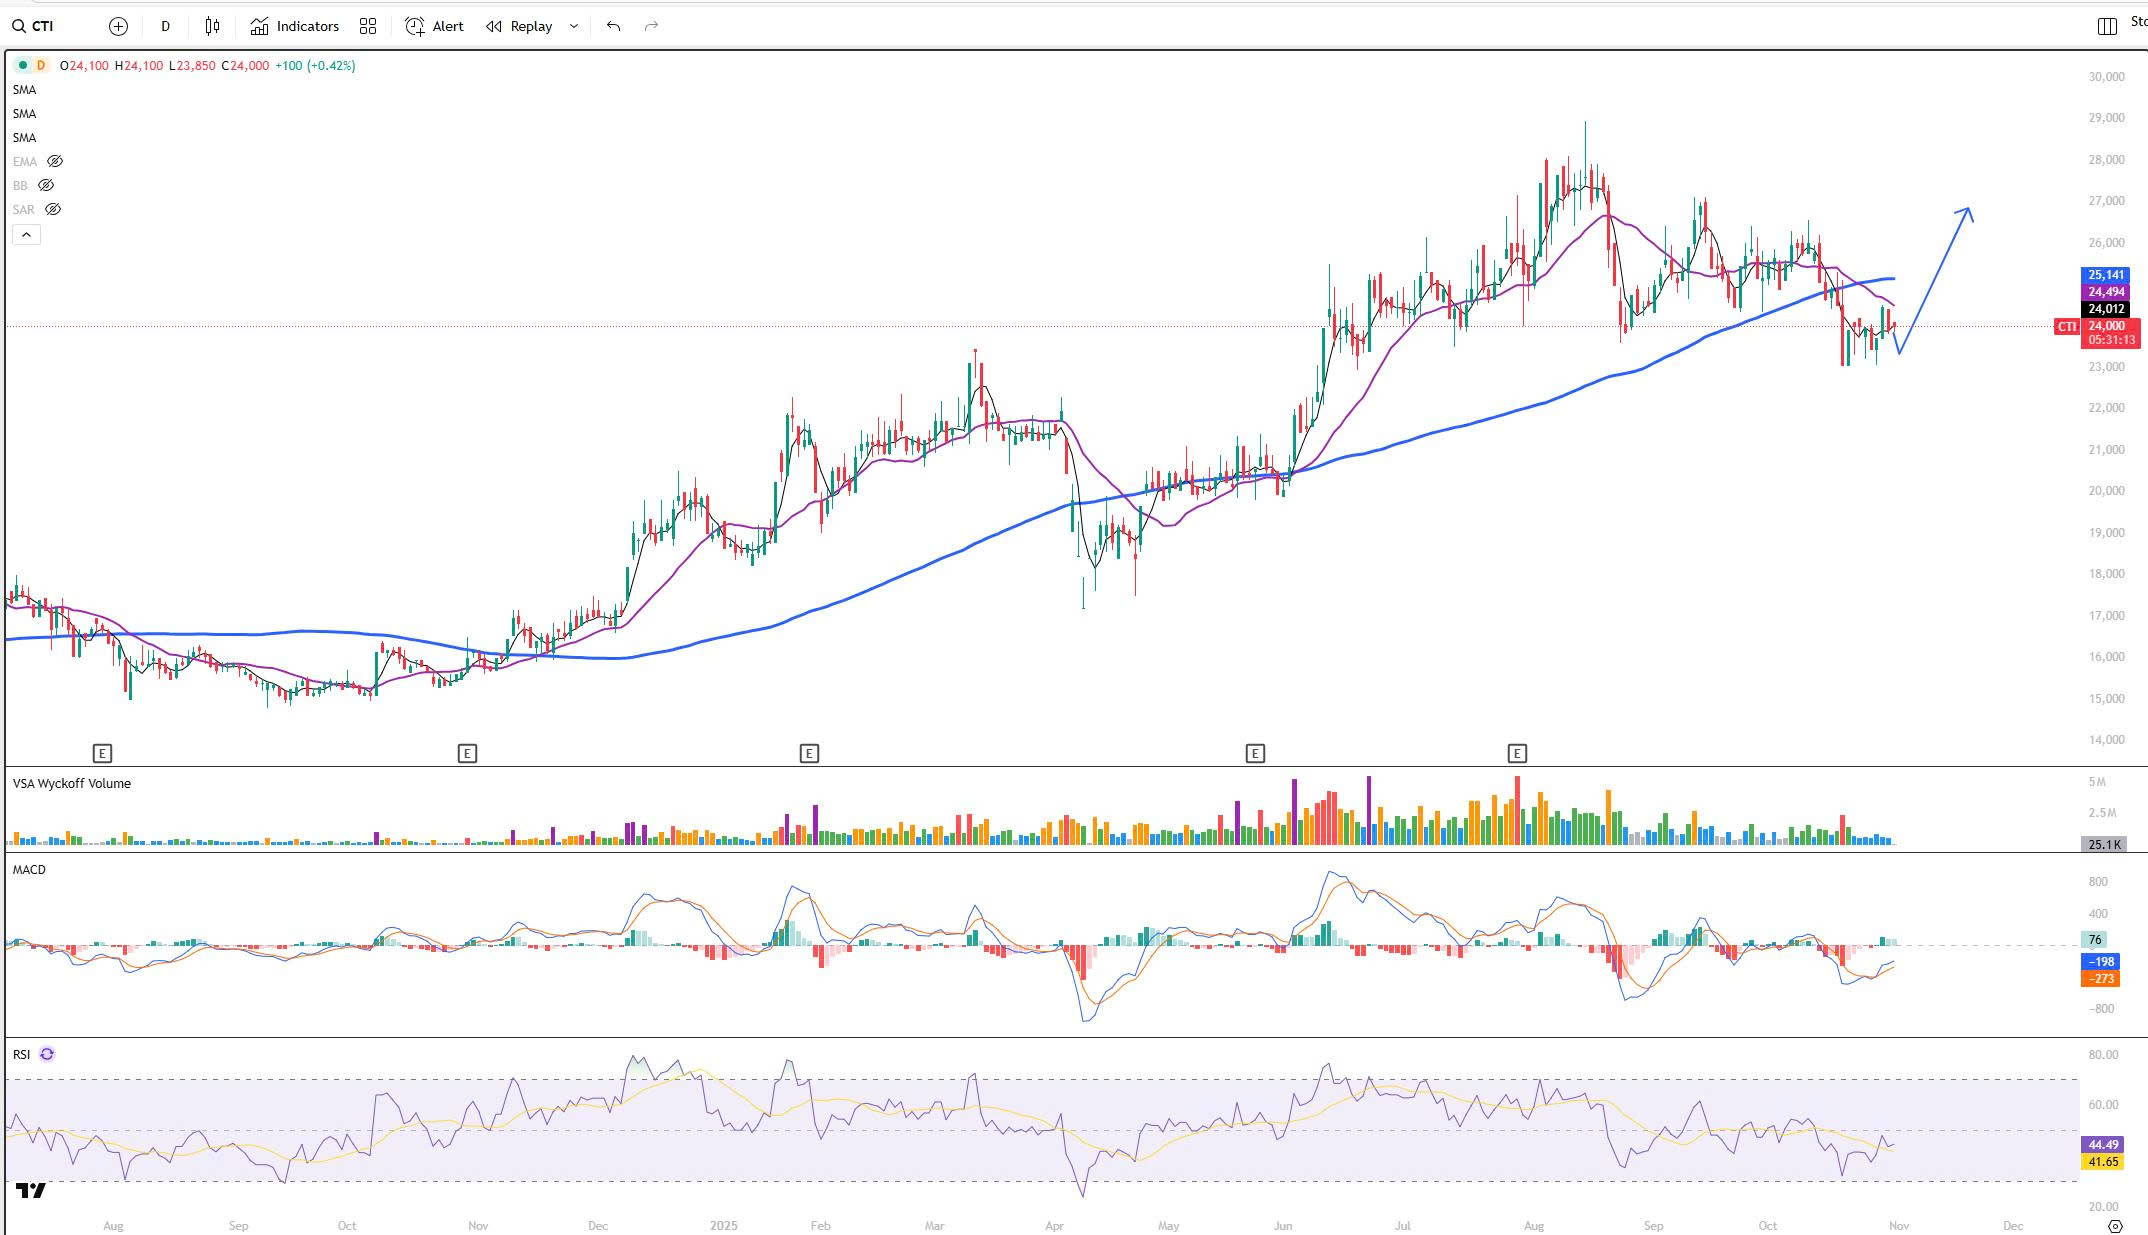This screenshot has height=1235, width=2148.
Task: Expand the Replay dropdown arrow
Action: [x=574, y=27]
